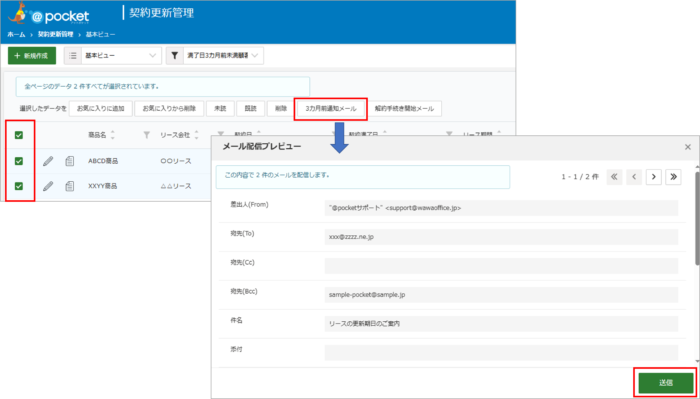The height and width of the screenshot is (399, 700).
Task: Click the sort arrows on 商品名 column
Action: pyautogui.click(x=112, y=135)
